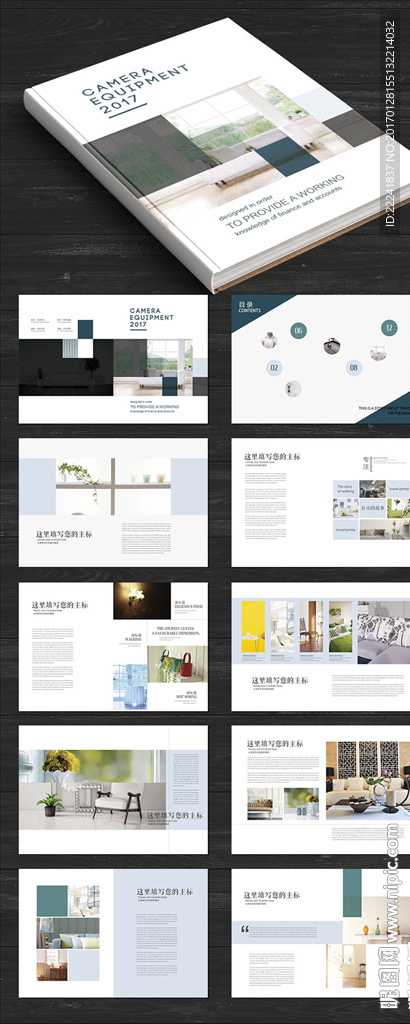
Task: Click TO PROVIDE A WORKING cover text
Action: (x=285, y=200)
